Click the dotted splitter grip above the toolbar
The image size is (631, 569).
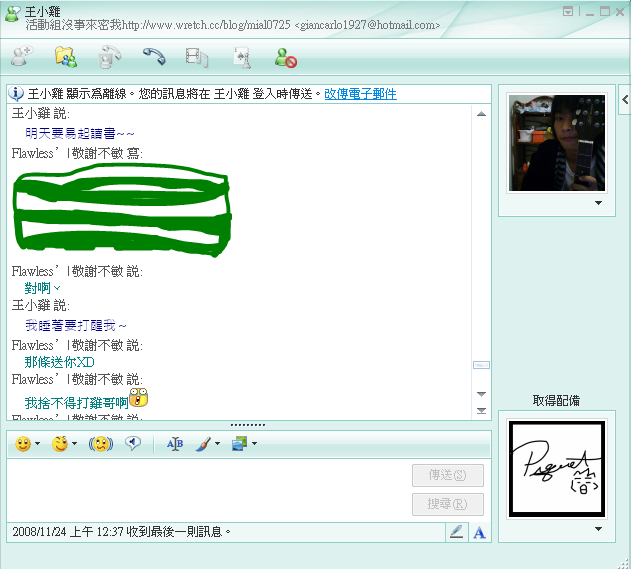click(248, 425)
